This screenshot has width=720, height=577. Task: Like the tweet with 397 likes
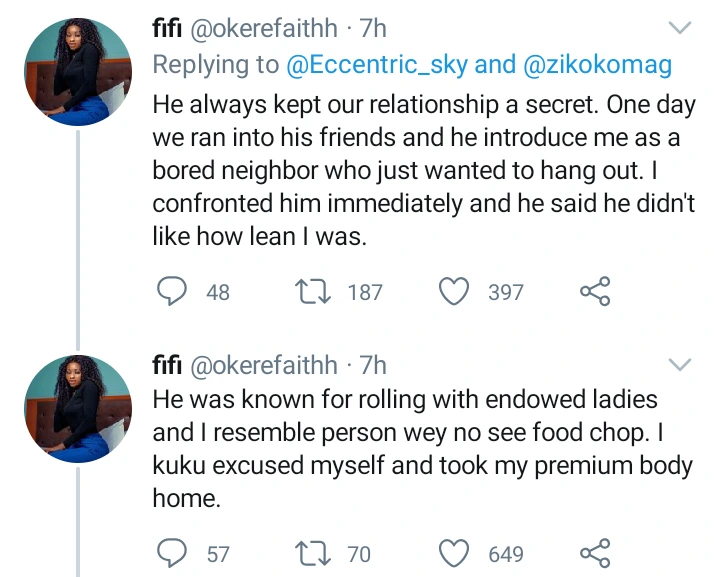456,291
